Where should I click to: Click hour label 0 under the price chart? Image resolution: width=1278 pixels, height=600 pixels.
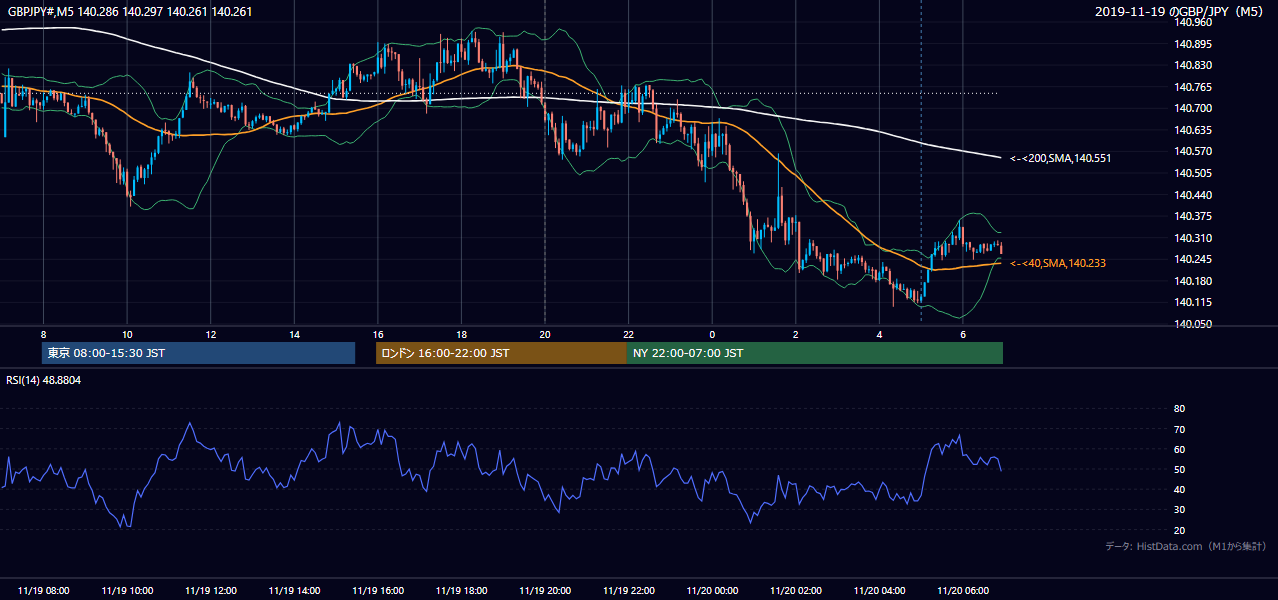coord(712,334)
